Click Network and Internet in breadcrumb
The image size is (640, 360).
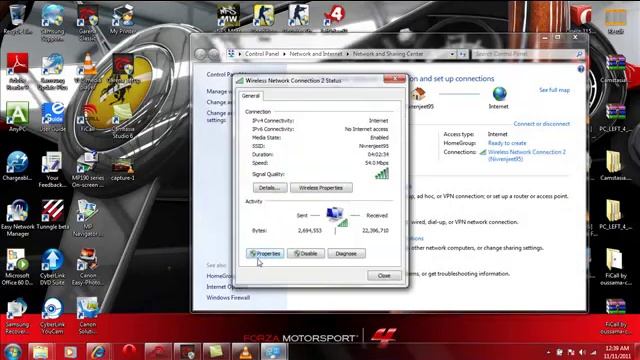(316, 54)
